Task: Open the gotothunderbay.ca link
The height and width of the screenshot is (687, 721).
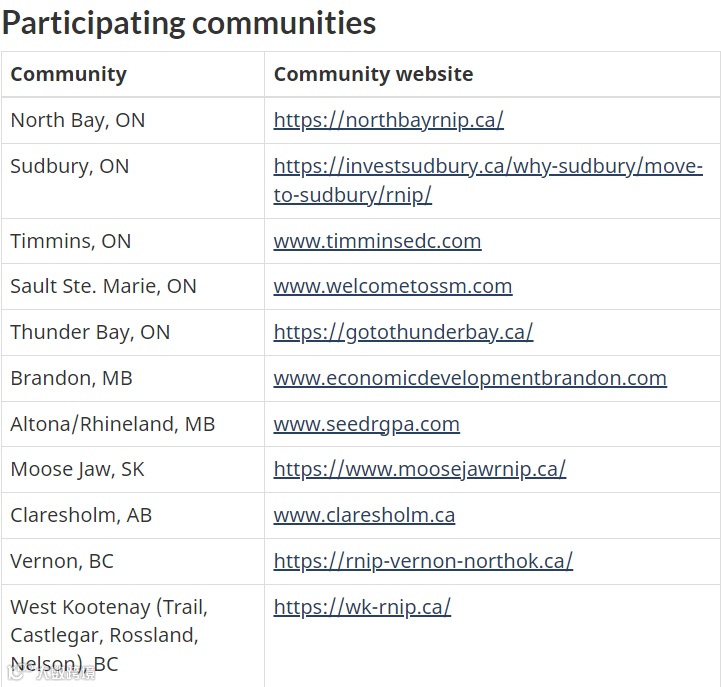Action: click(403, 332)
